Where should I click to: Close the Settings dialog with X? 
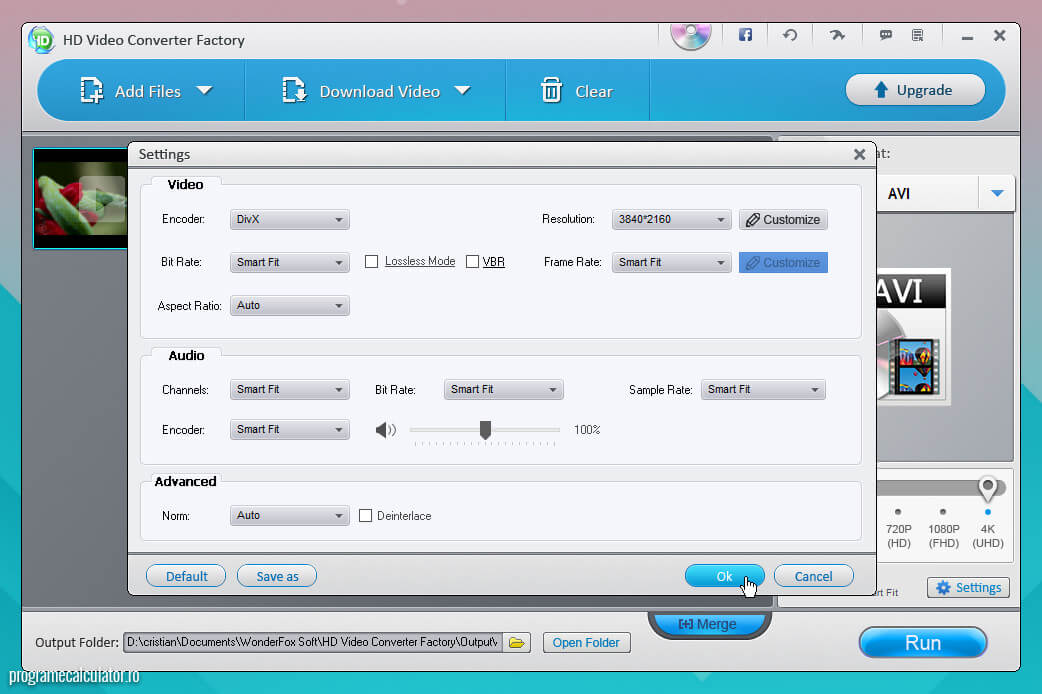[x=859, y=155]
